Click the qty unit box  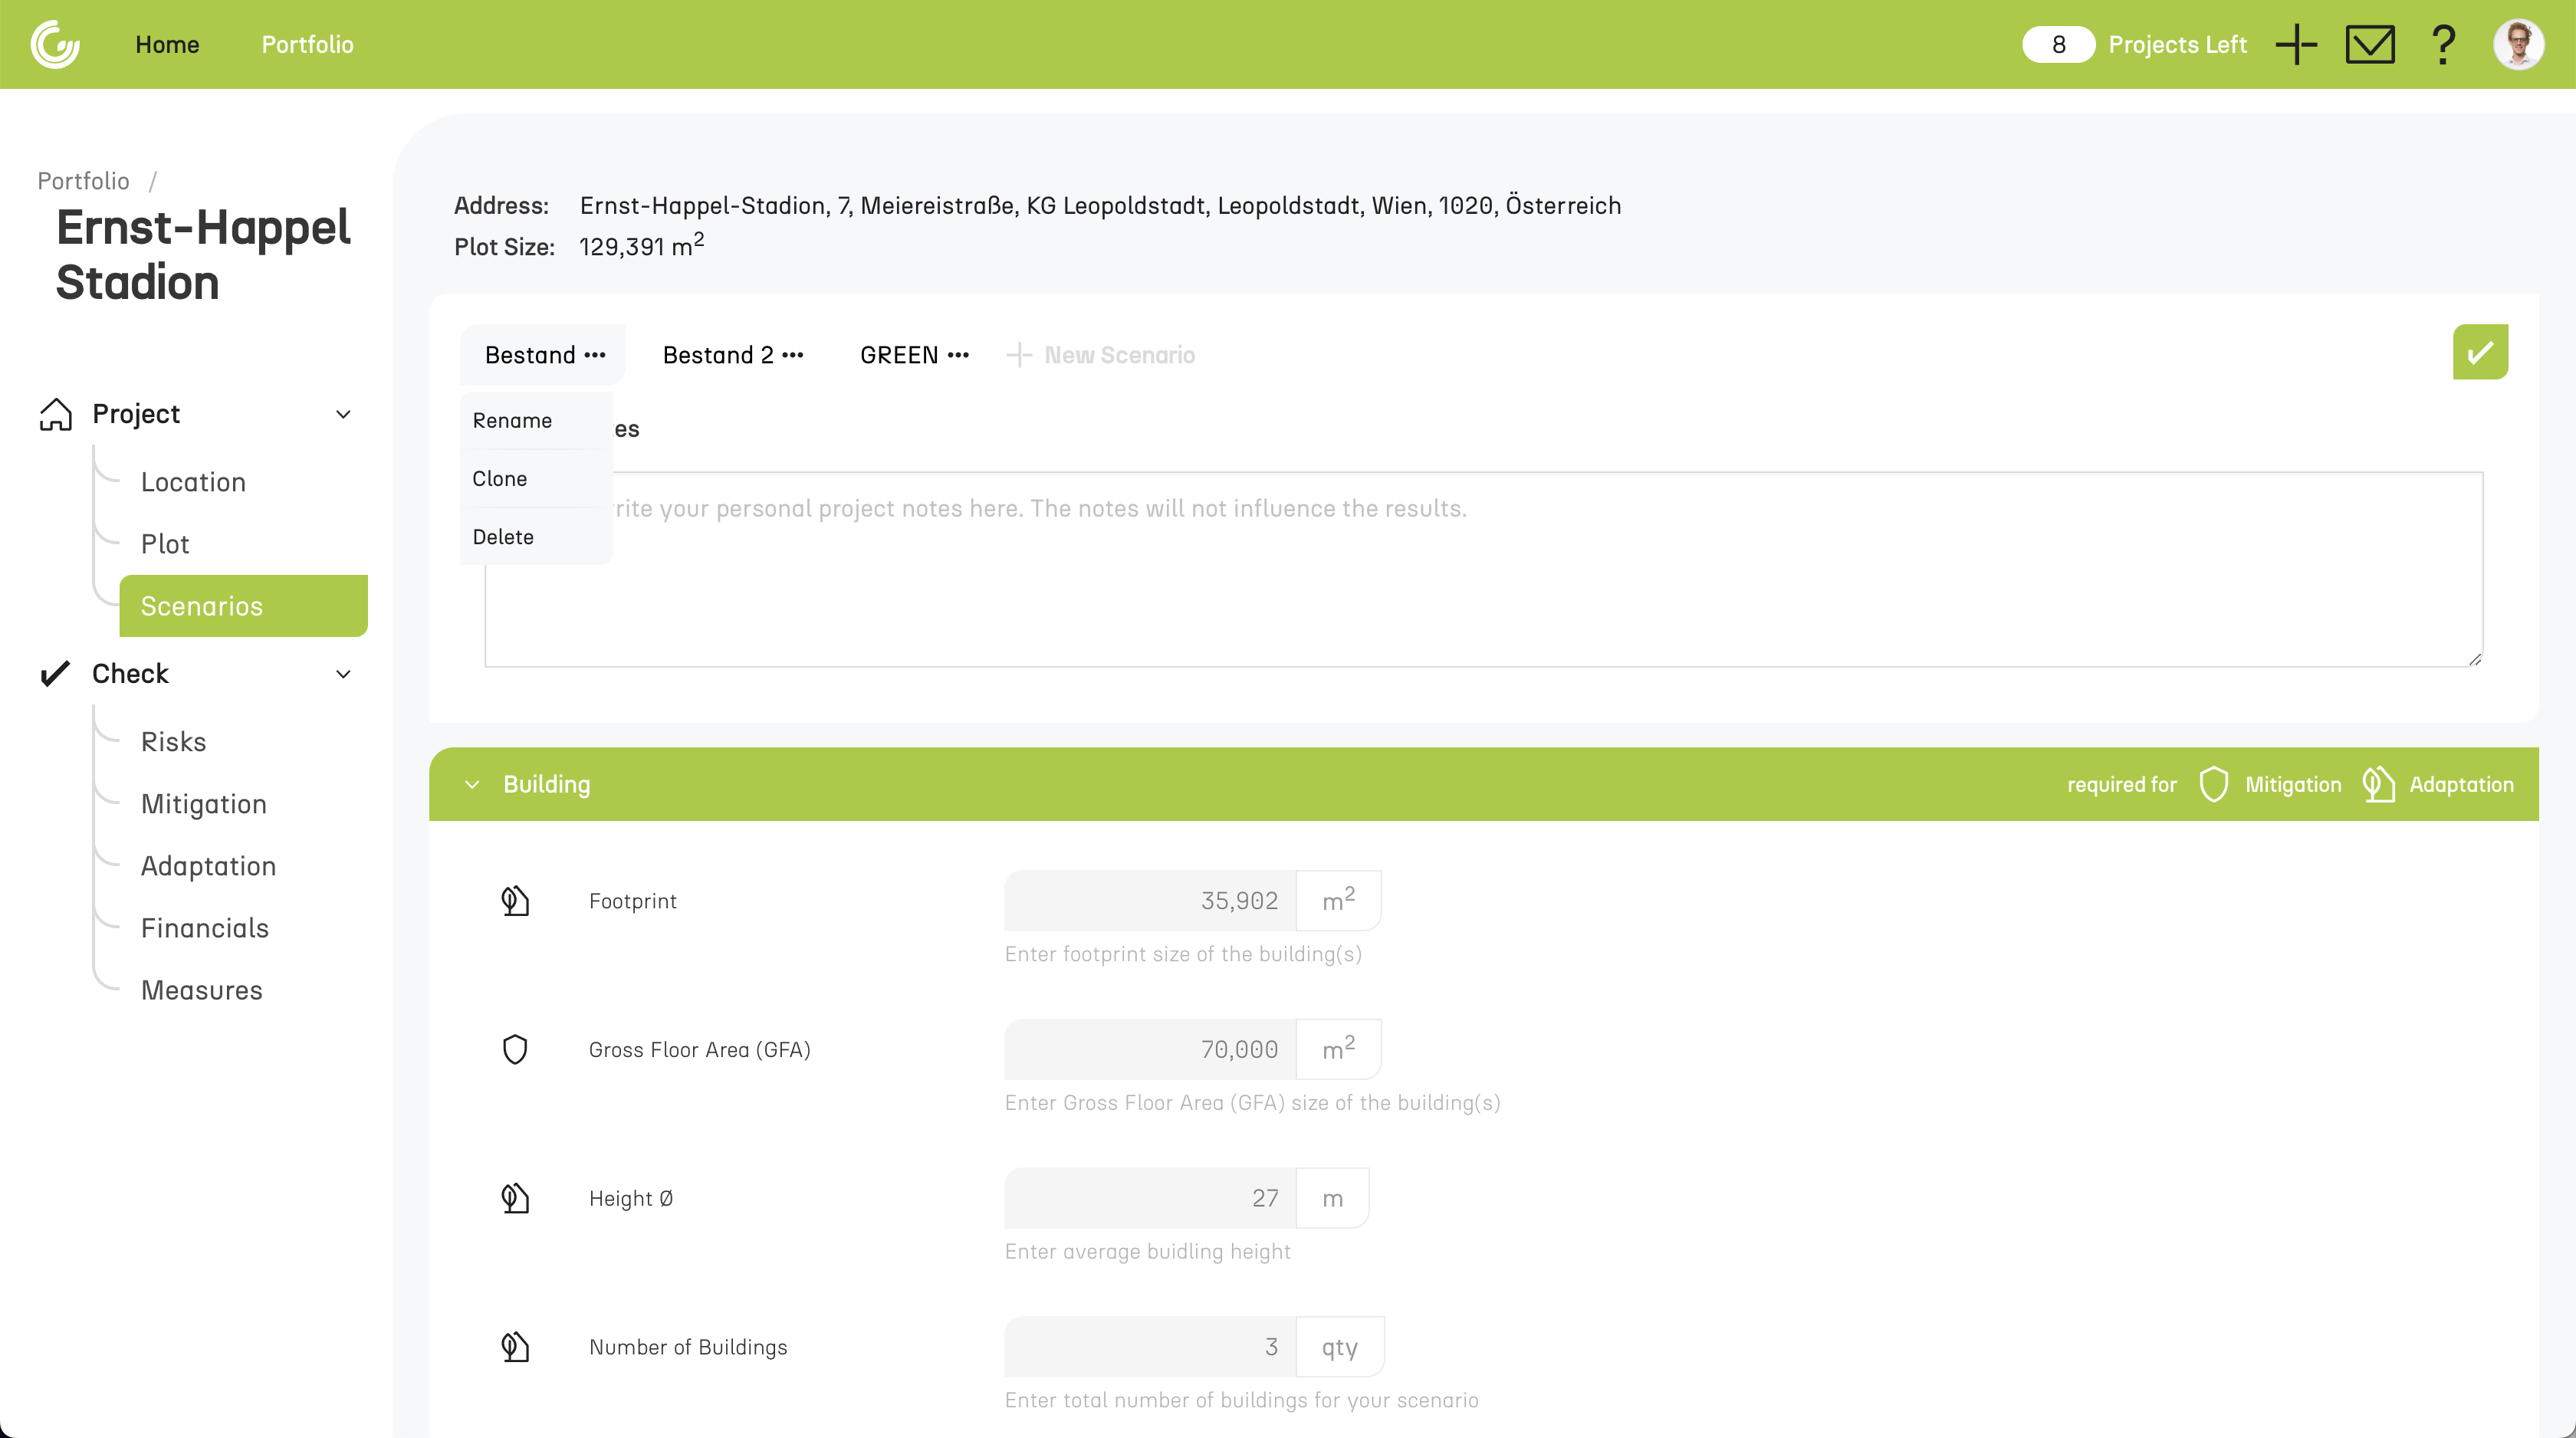pyautogui.click(x=1339, y=1346)
